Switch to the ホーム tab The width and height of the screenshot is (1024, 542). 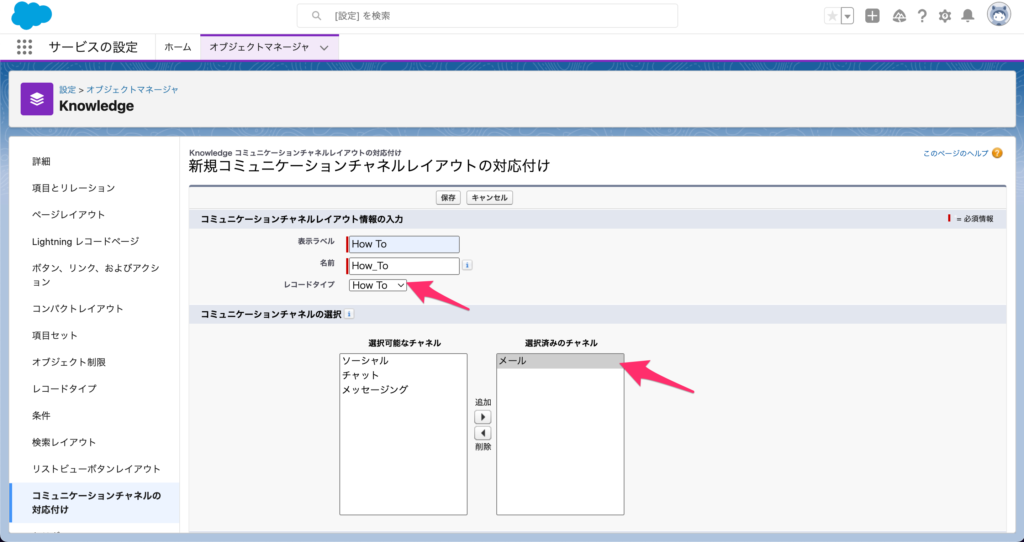pos(178,47)
